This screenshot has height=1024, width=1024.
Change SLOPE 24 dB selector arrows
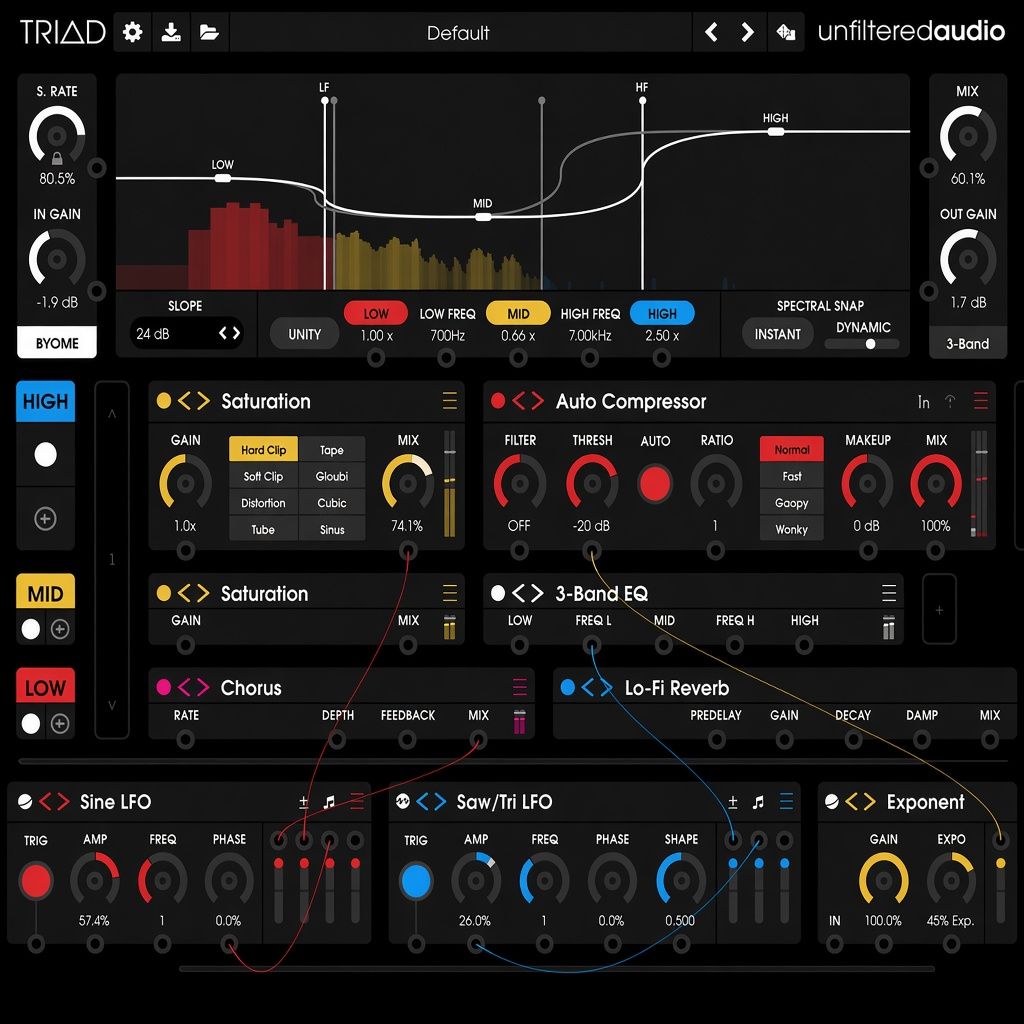[229, 334]
